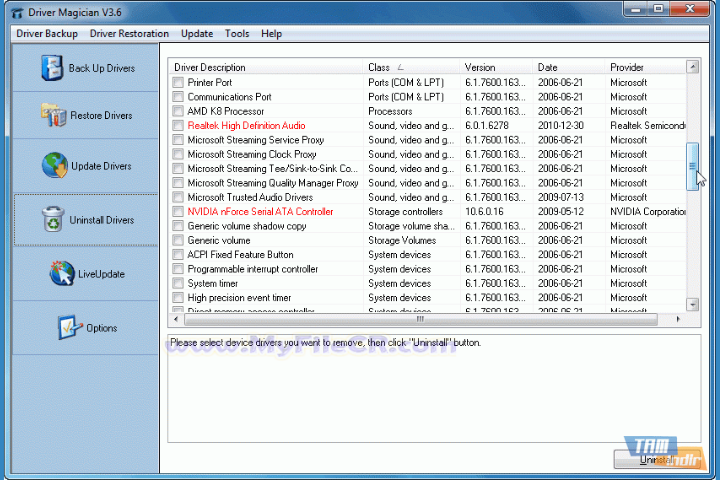Viewport: 720px width, 480px height.
Task: Open the Driver Backup menu
Action: (x=47, y=34)
